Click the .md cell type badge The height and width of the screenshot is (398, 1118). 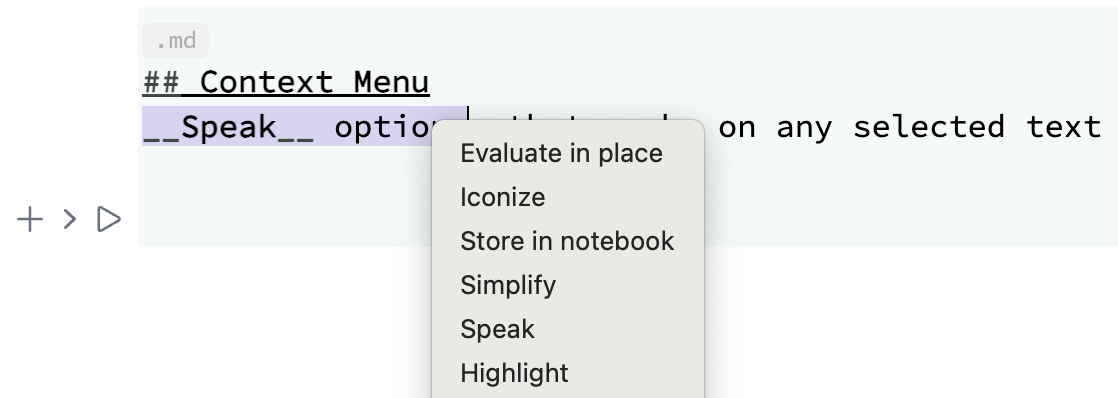pos(175,41)
